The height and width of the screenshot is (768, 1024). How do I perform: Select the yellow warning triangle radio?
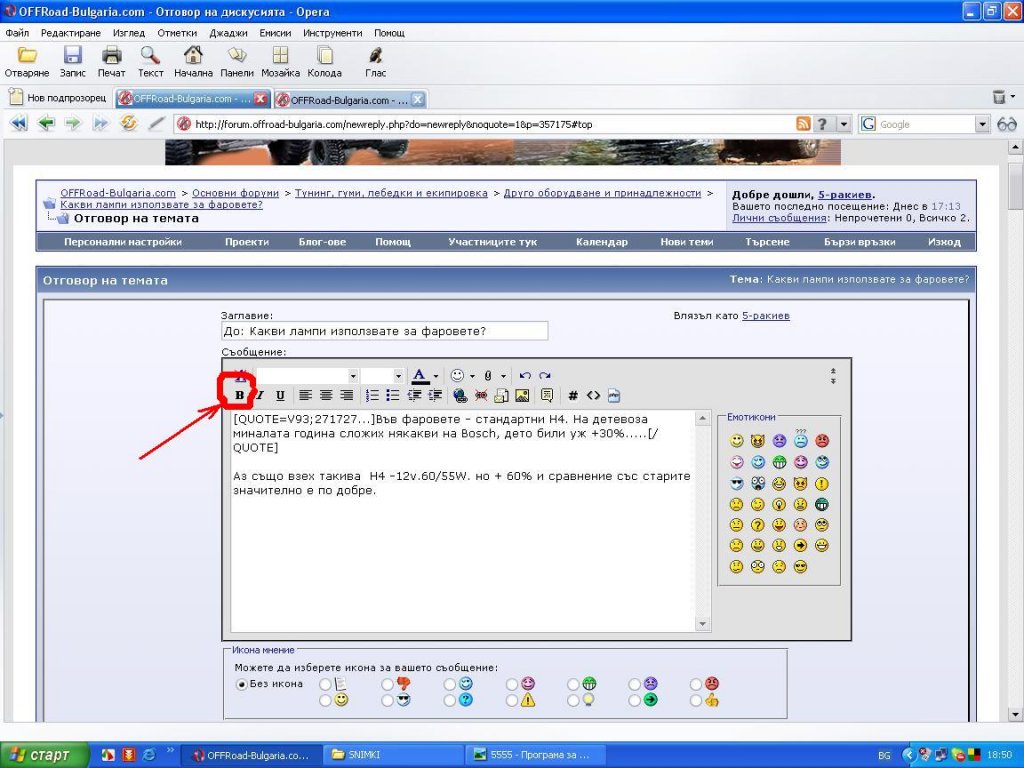tap(511, 701)
